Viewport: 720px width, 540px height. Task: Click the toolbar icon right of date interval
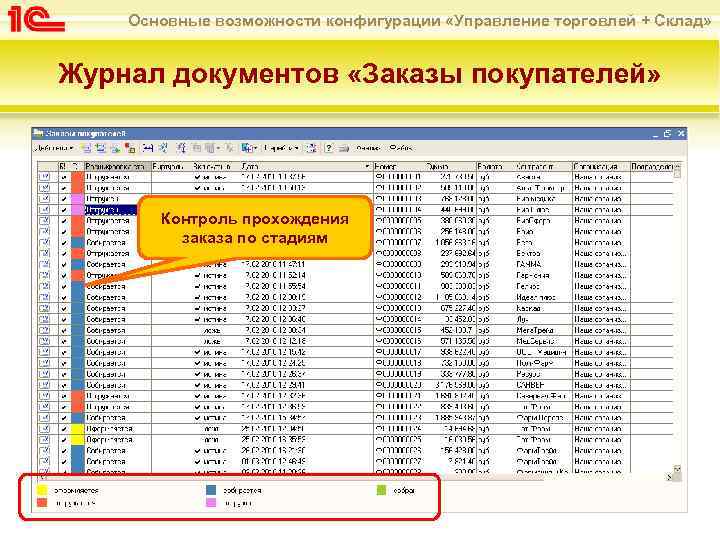coord(163,148)
